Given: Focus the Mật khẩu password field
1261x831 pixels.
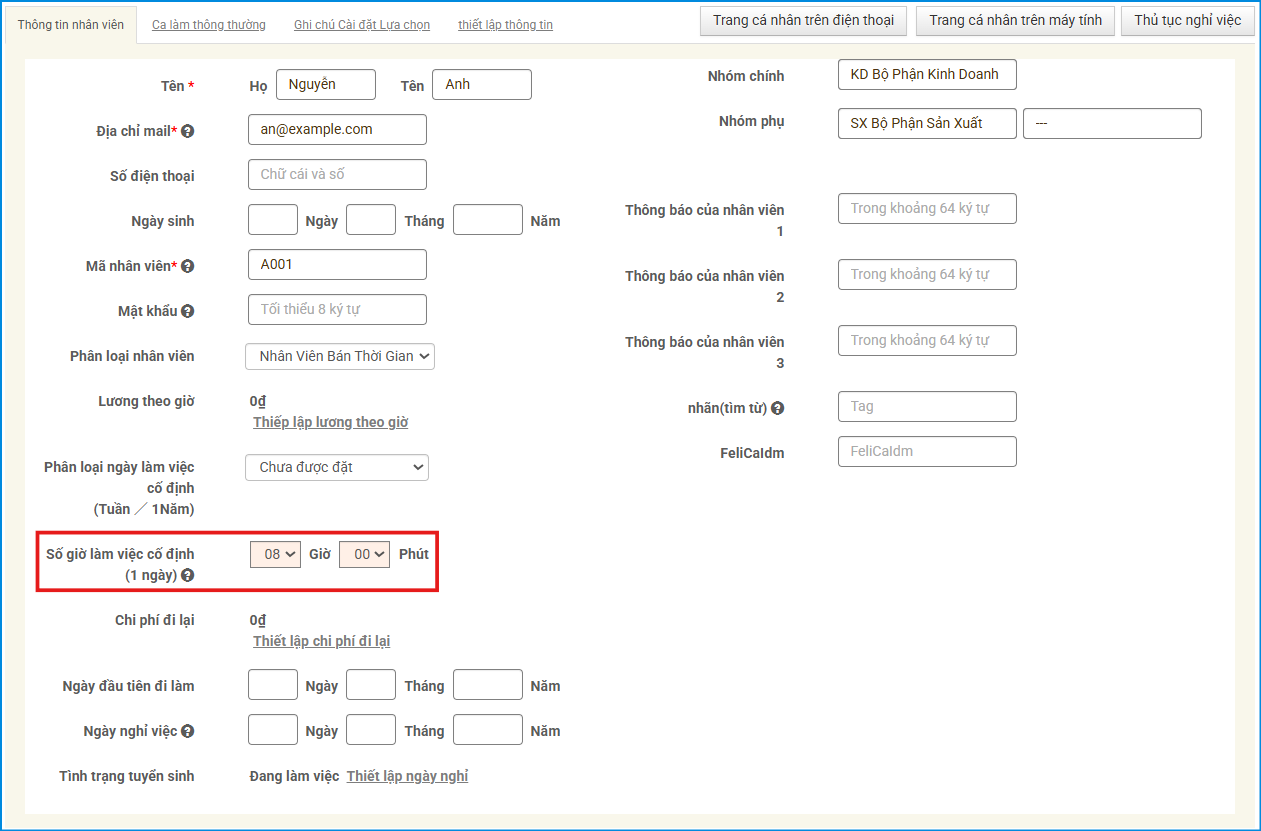Looking at the screenshot, I should [x=337, y=309].
